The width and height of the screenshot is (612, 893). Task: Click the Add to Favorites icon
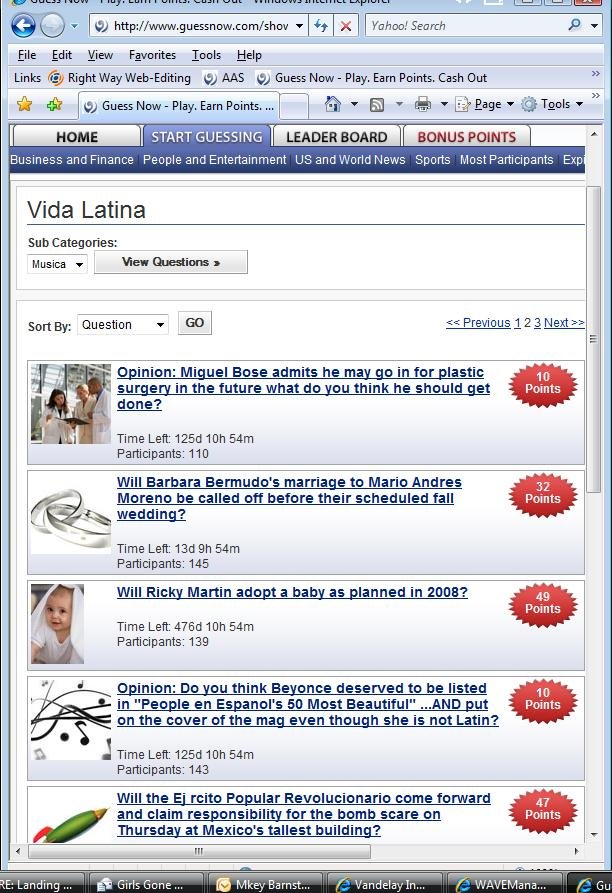coord(55,104)
